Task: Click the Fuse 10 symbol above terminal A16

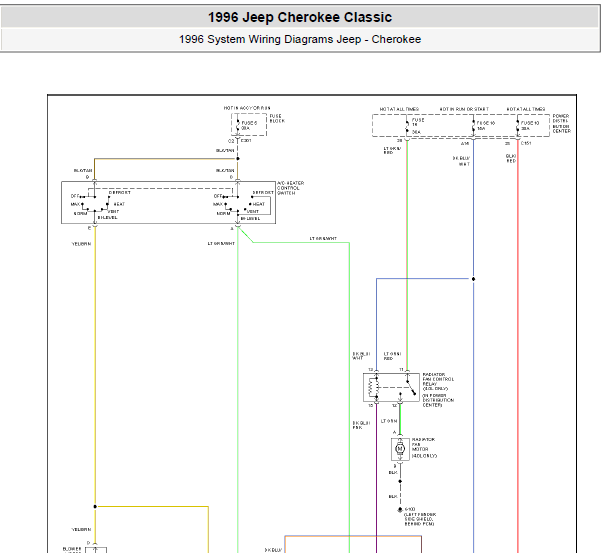Action: click(473, 126)
